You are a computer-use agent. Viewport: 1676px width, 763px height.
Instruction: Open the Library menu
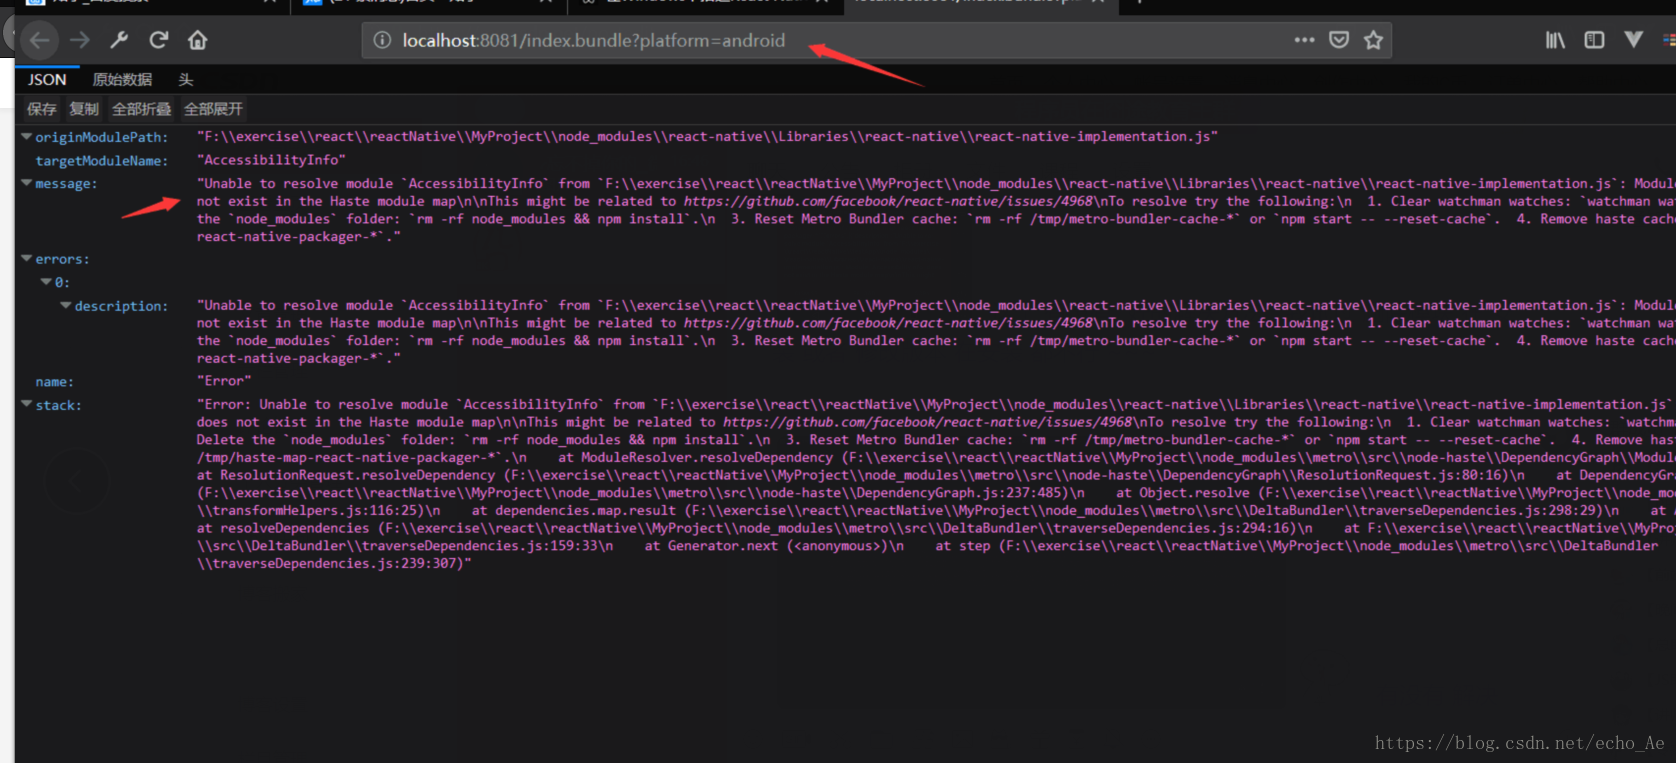pyautogui.click(x=1555, y=40)
